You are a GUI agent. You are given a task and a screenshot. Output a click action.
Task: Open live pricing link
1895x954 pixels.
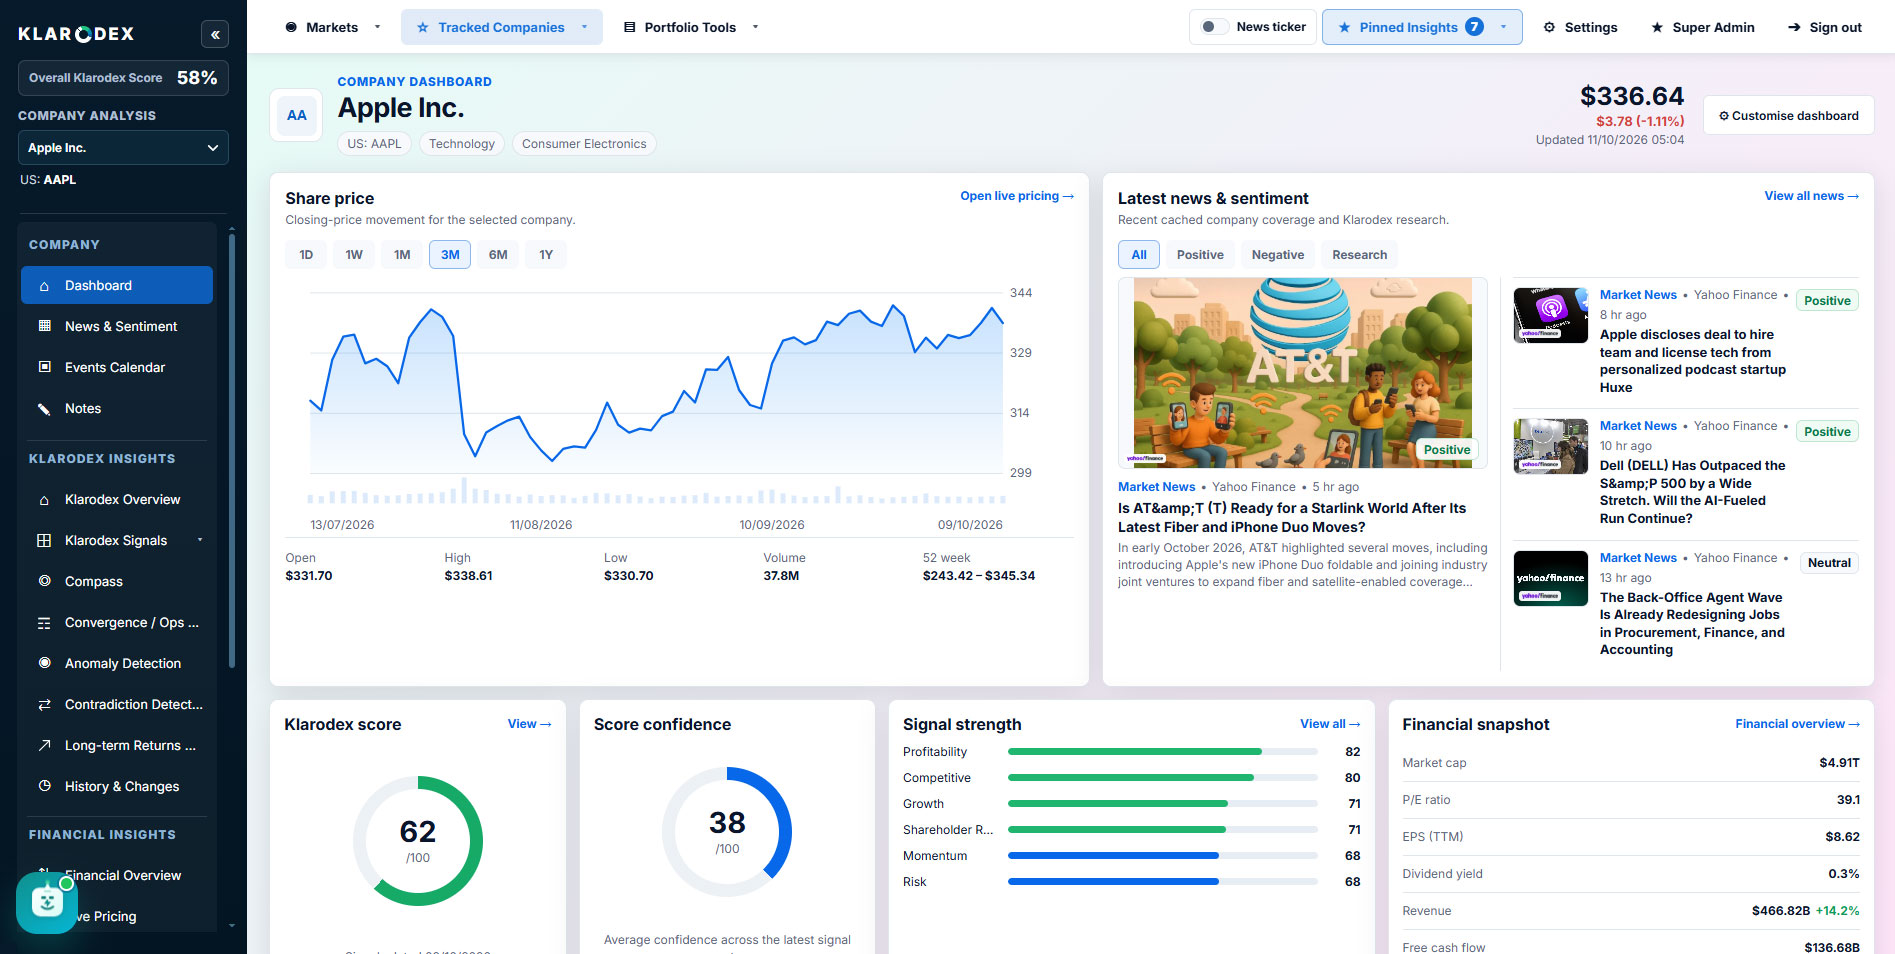[1017, 196]
